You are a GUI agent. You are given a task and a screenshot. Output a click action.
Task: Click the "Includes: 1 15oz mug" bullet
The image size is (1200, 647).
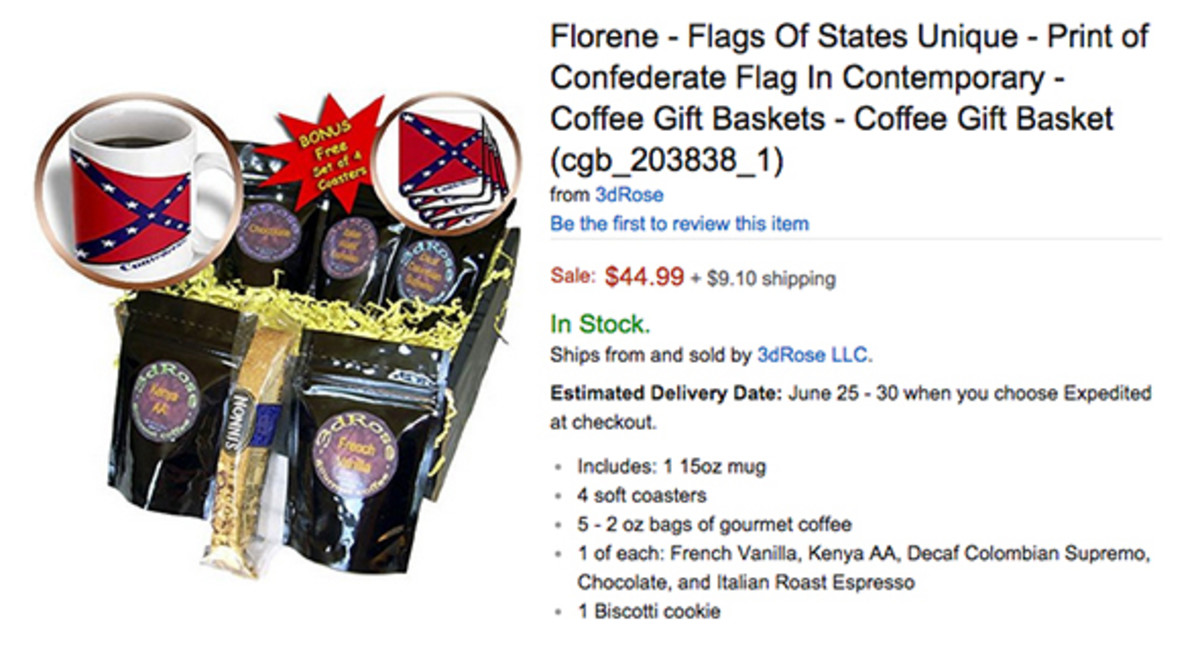click(671, 466)
